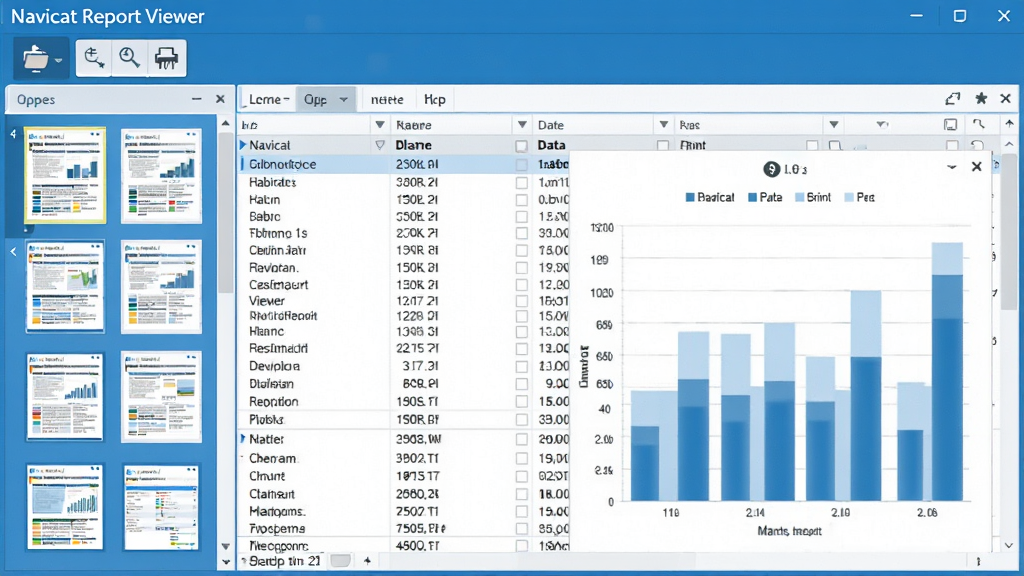Image resolution: width=1024 pixels, height=576 pixels.
Task: Open the Ras column filter dropdown
Action: point(833,124)
